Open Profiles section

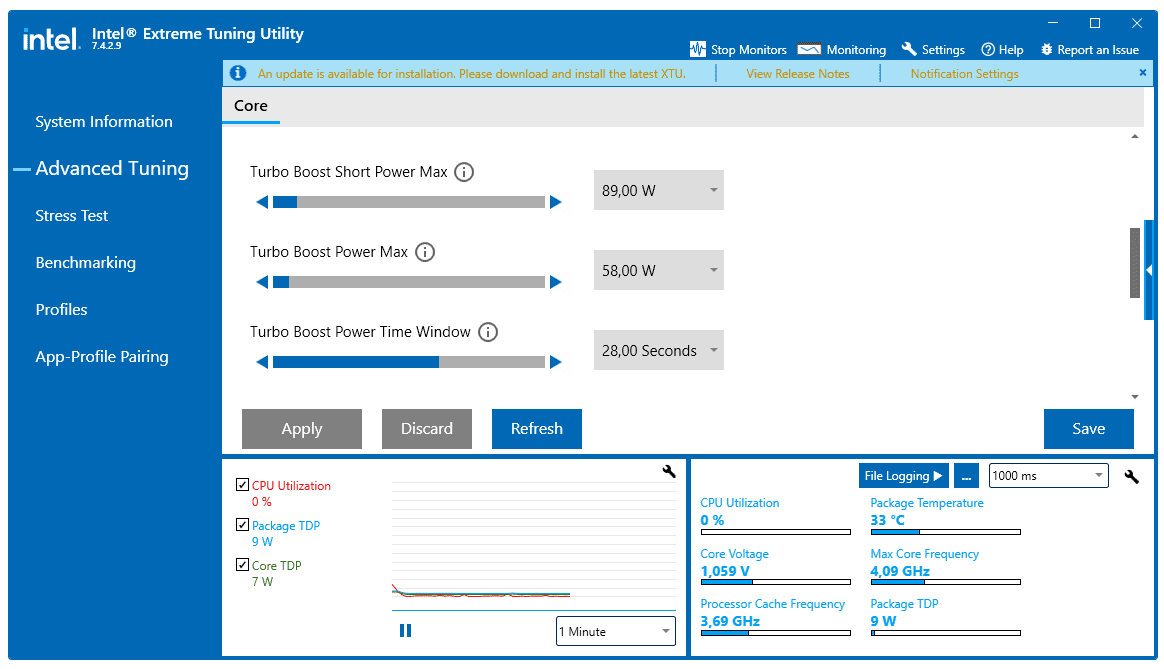(x=62, y=310)
